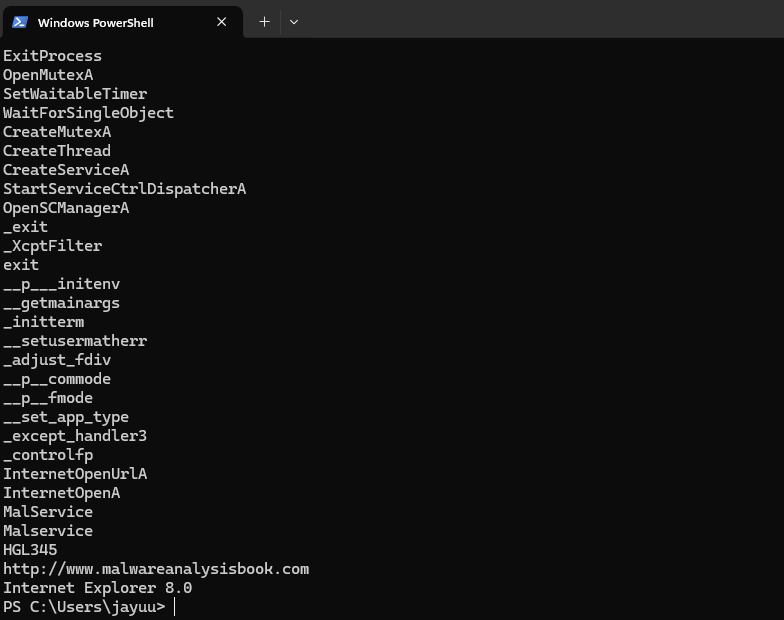Expand the new tab profile dropdown chevron
The width and height of the screenshot is (784, 620).
tap(294, 22)
